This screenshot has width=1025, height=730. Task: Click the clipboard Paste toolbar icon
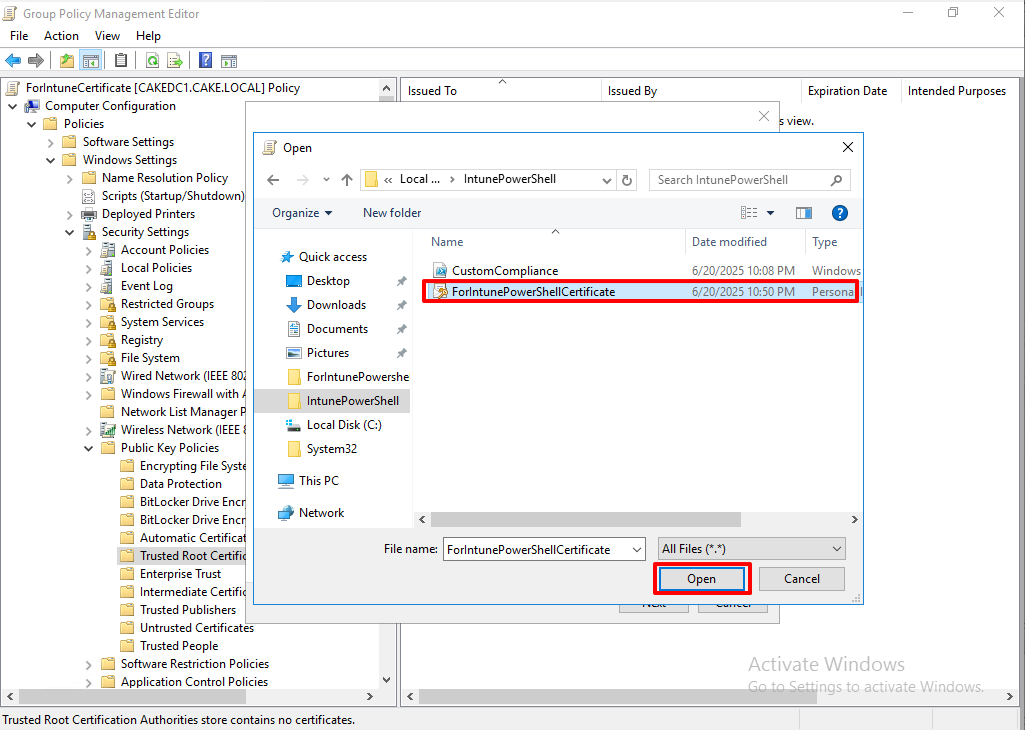121,61
